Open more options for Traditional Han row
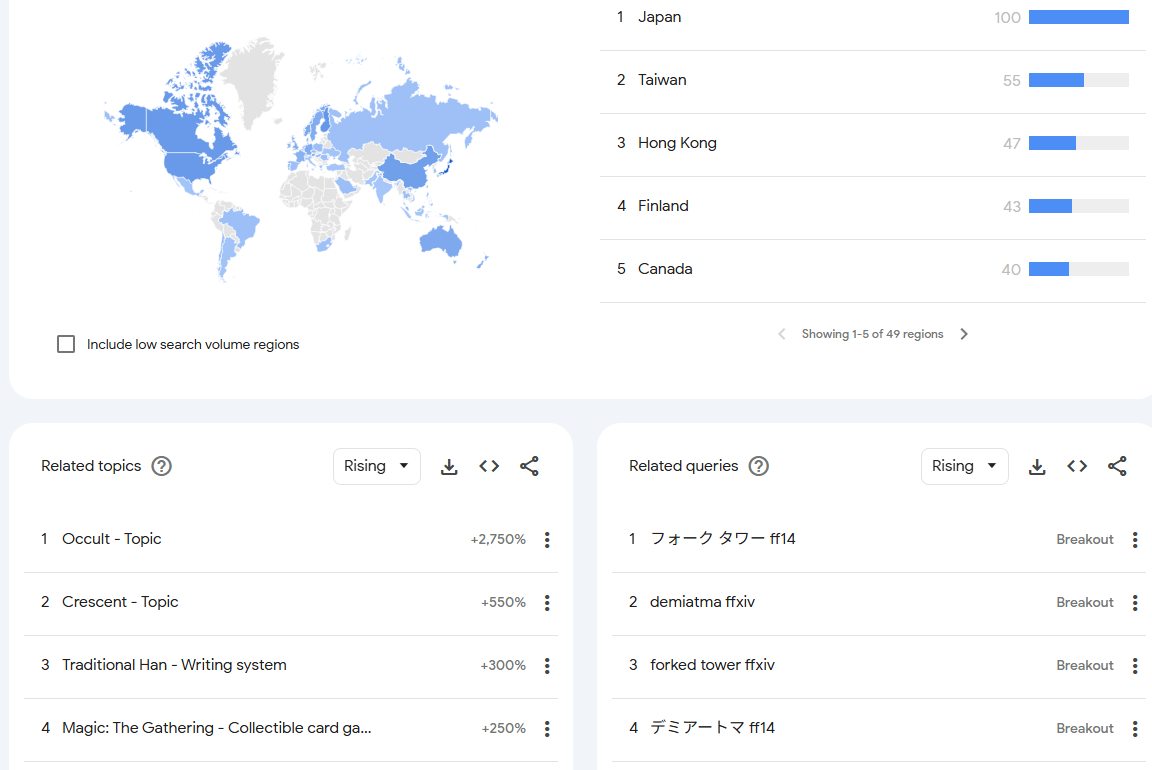Image resolution: width=1152 pixels, height=770 pixels. click(547, 666)
